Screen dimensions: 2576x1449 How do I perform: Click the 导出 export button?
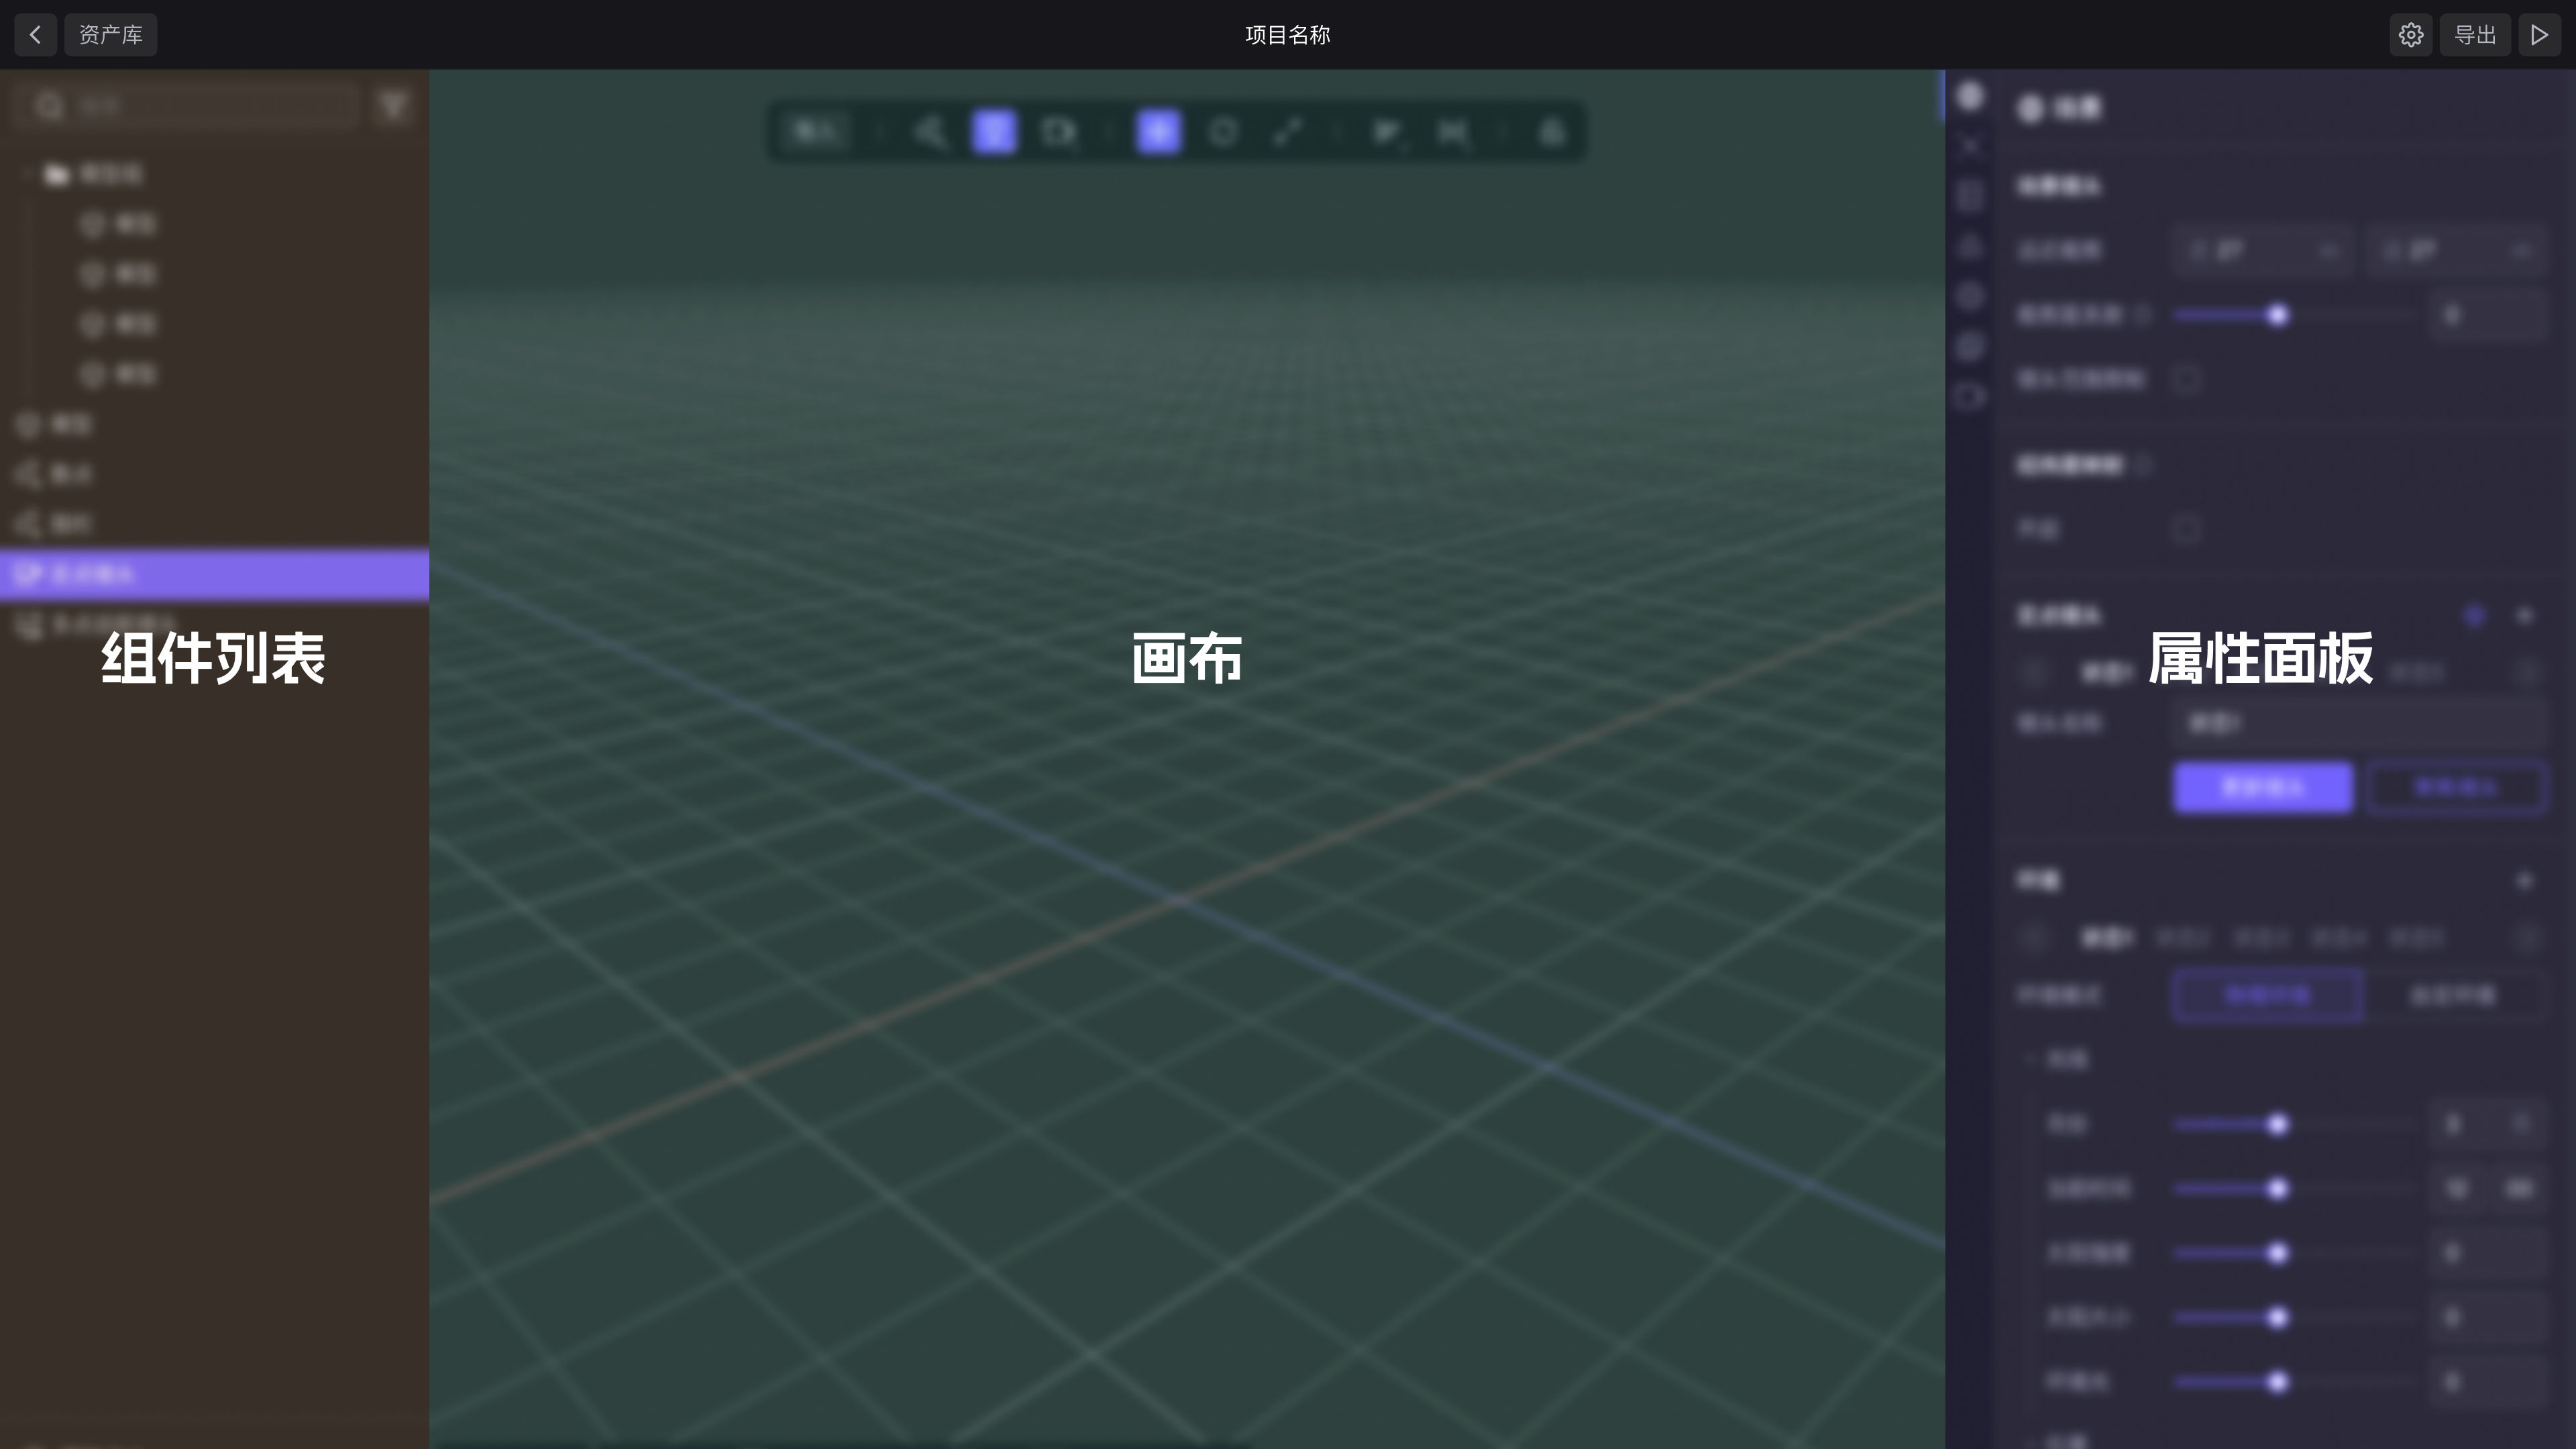[x=2475, y=34]
